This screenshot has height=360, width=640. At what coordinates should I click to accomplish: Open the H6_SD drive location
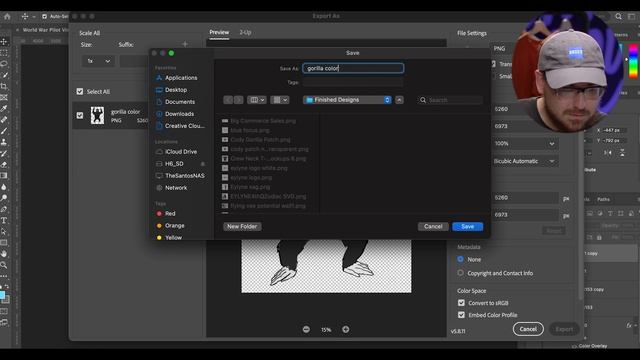(174, 164)
